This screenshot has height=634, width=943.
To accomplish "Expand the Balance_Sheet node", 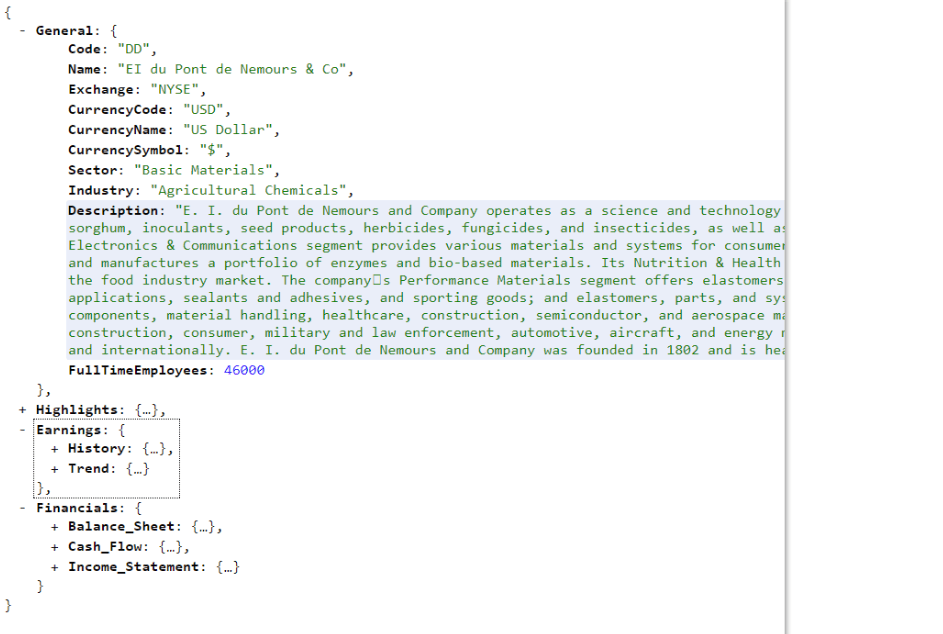I will 55,527.
